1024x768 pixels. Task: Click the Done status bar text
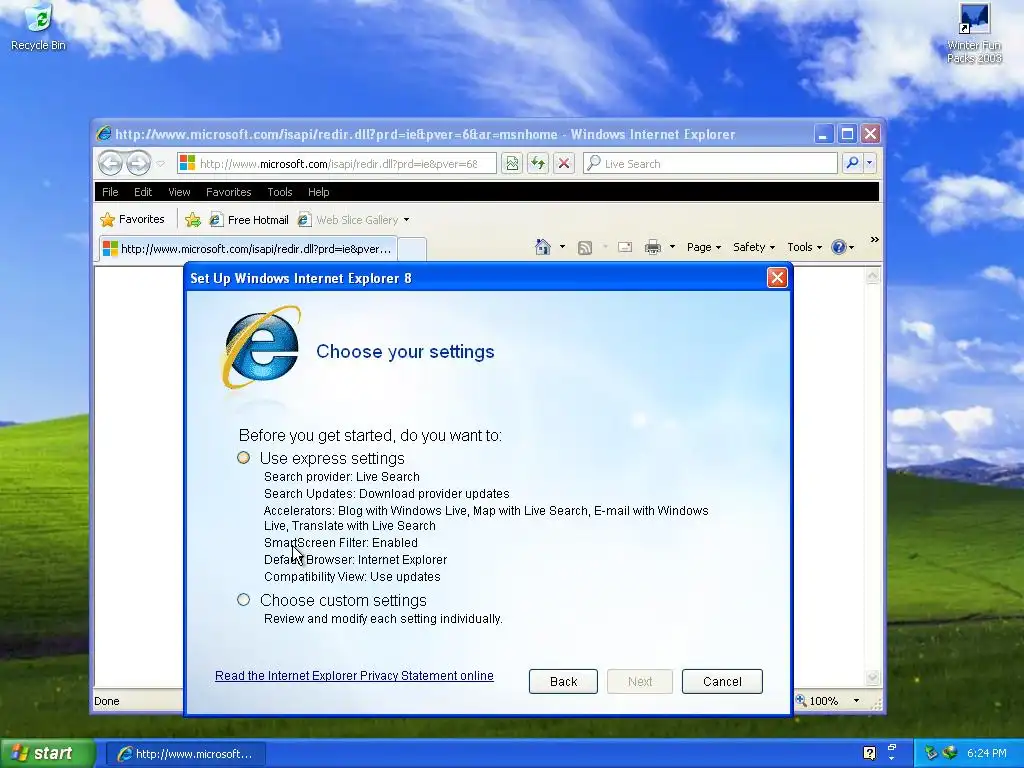tap(106, 701)
